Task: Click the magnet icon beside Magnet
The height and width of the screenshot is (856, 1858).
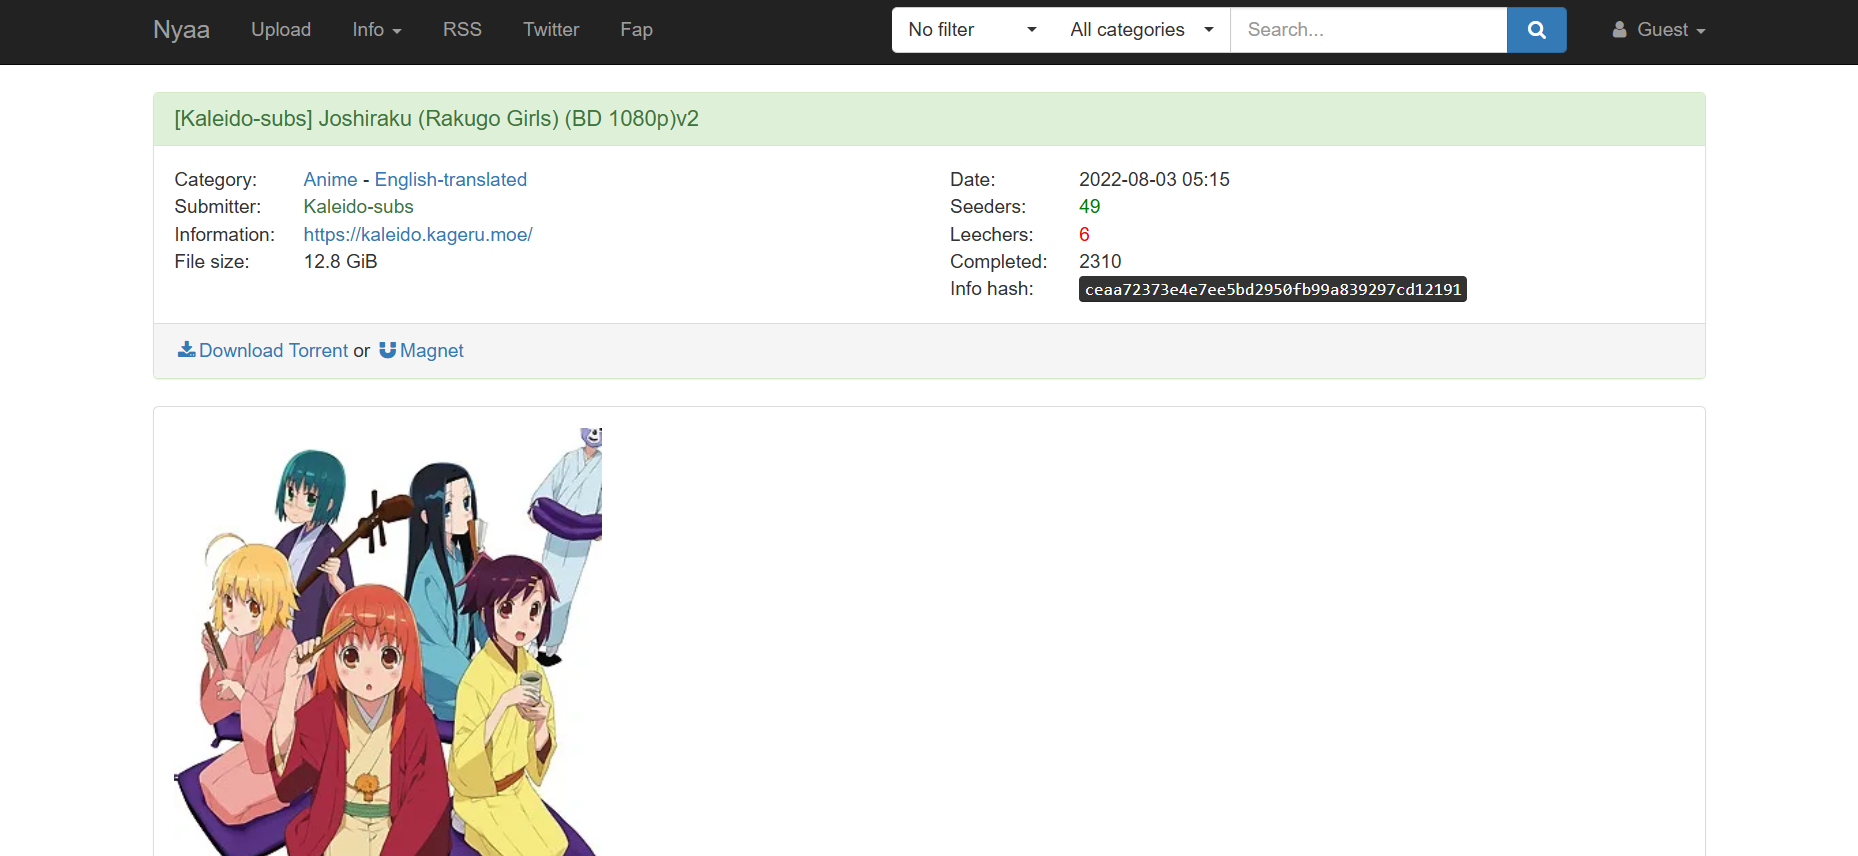Action: pos(388,350)
